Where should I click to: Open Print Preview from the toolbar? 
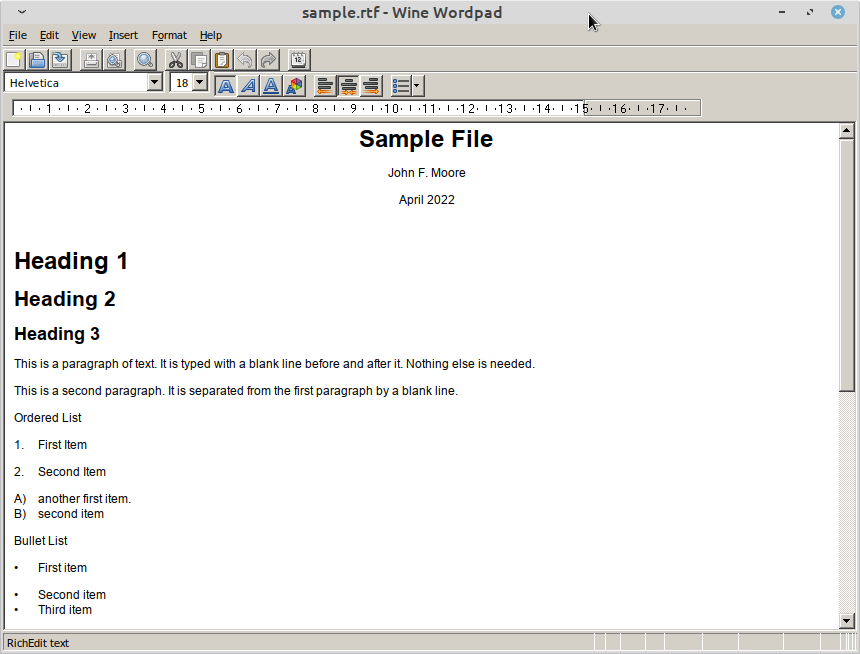coord(114,60)
